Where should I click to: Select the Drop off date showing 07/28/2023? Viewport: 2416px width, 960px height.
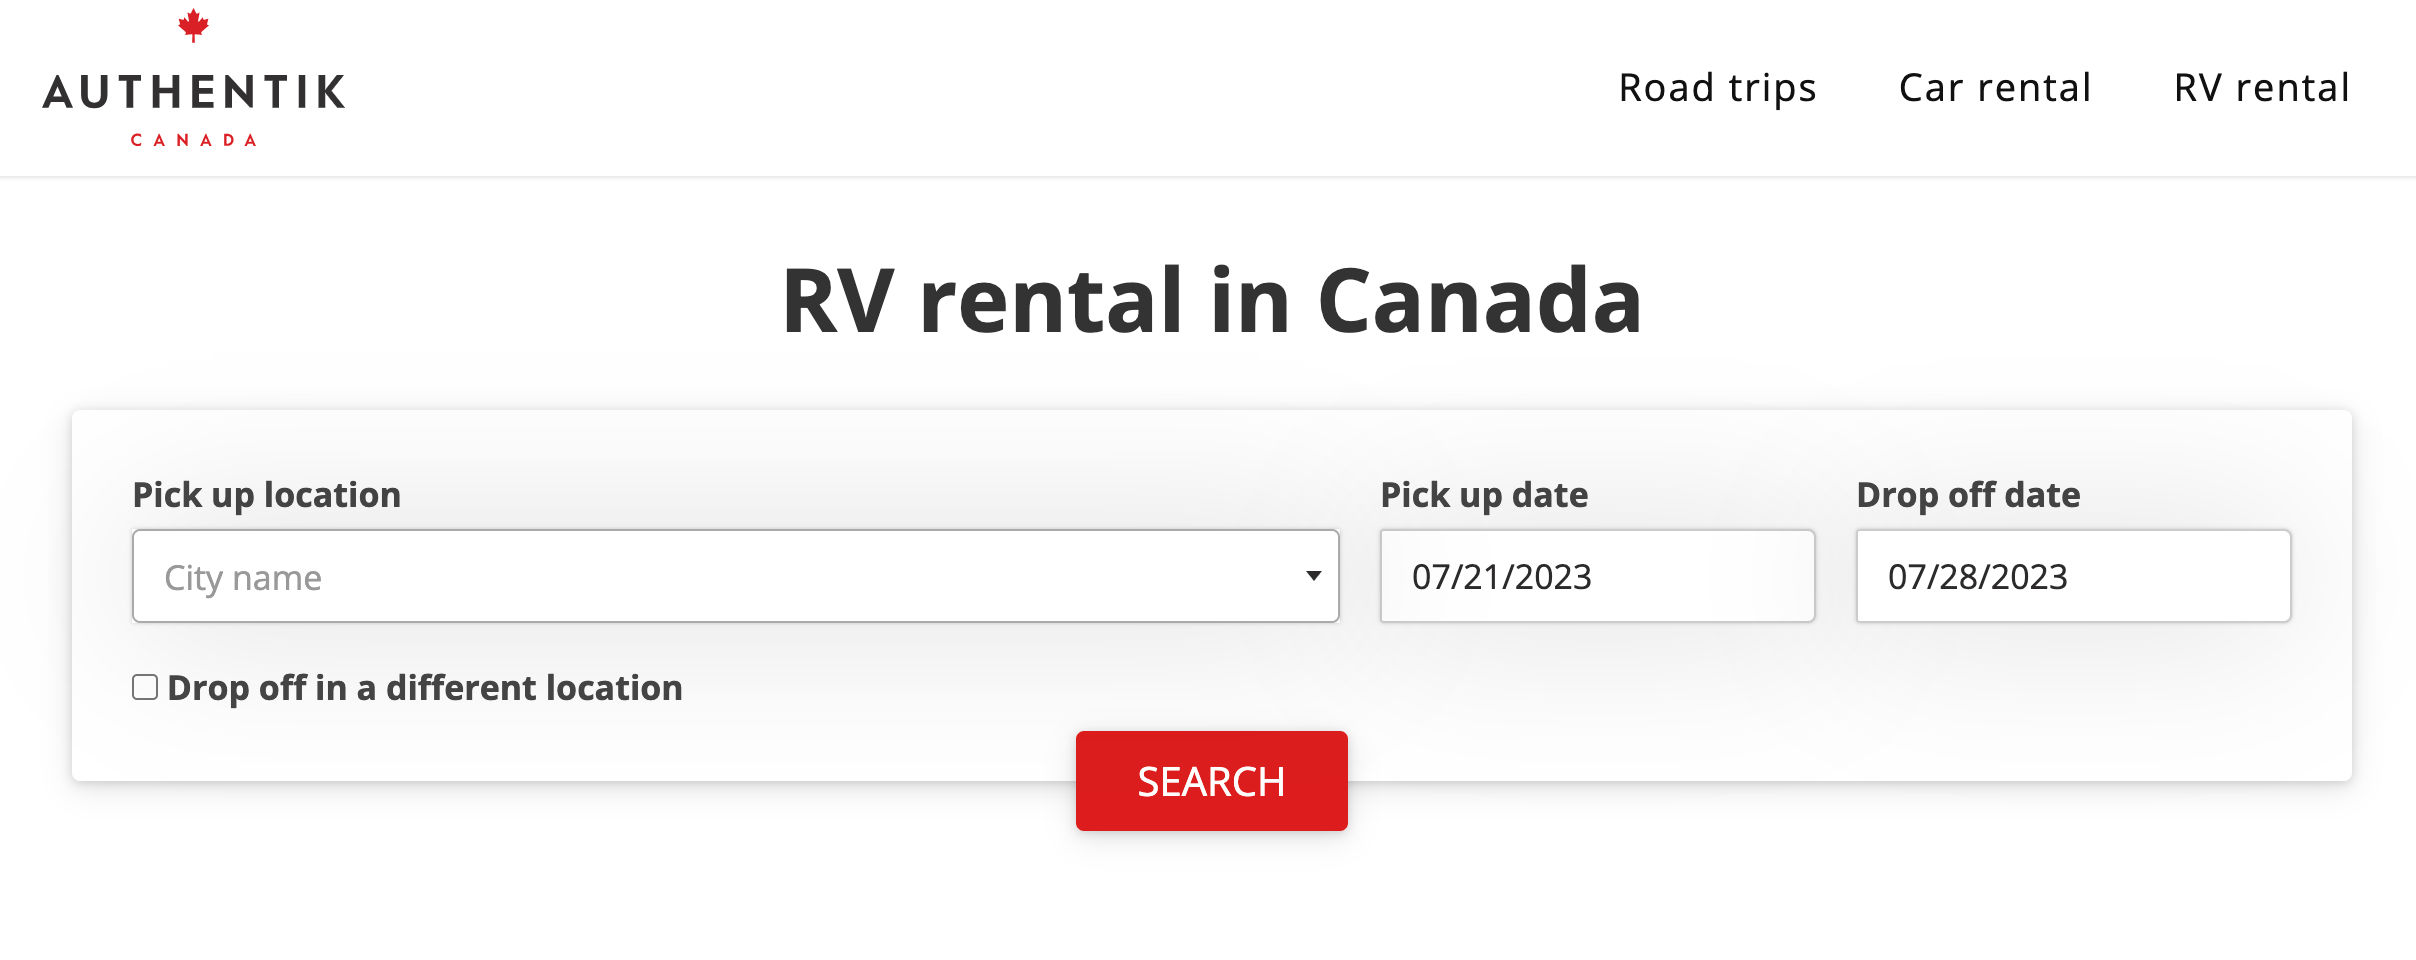click(x=2073, y=576)
